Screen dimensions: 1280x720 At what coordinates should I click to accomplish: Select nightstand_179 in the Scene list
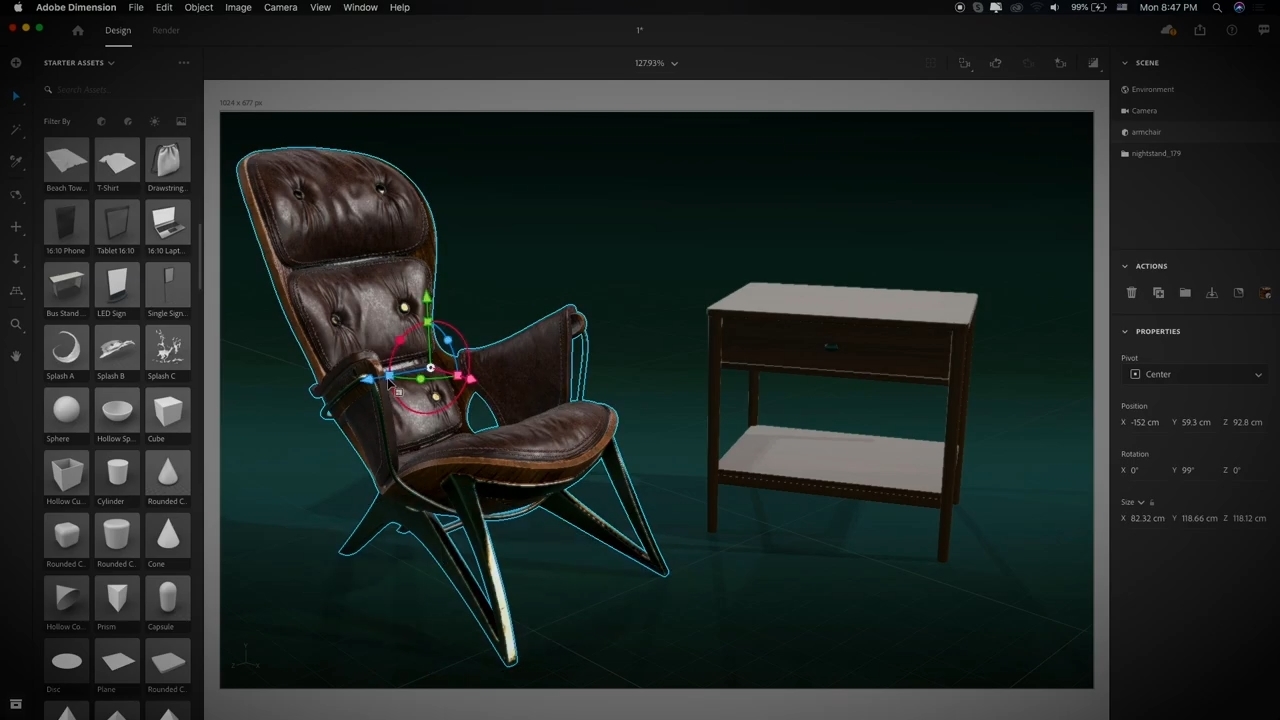[x=1156, y=154]
